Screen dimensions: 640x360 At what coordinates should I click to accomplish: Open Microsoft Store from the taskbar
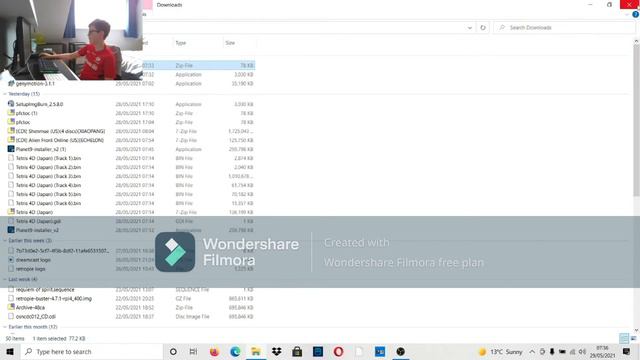pos(297,351)
